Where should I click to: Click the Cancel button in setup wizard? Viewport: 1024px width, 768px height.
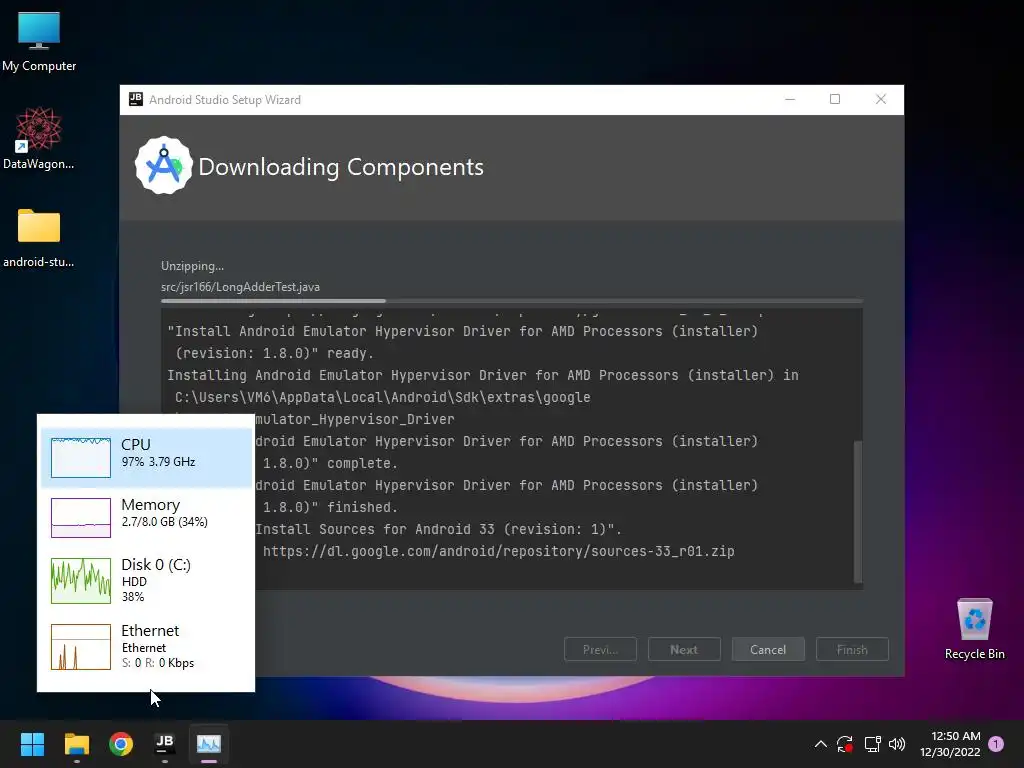pyautogui.click(x=768, y=650)
